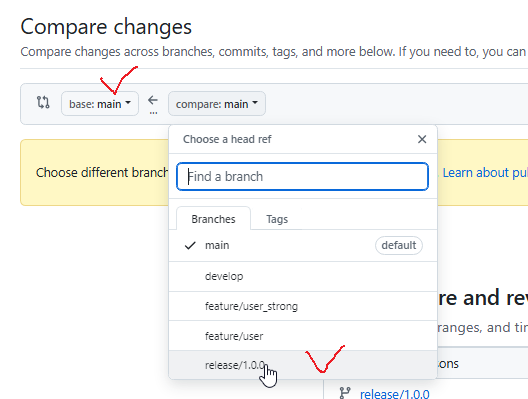Click the checkmark icon next to main

[190, 245]
